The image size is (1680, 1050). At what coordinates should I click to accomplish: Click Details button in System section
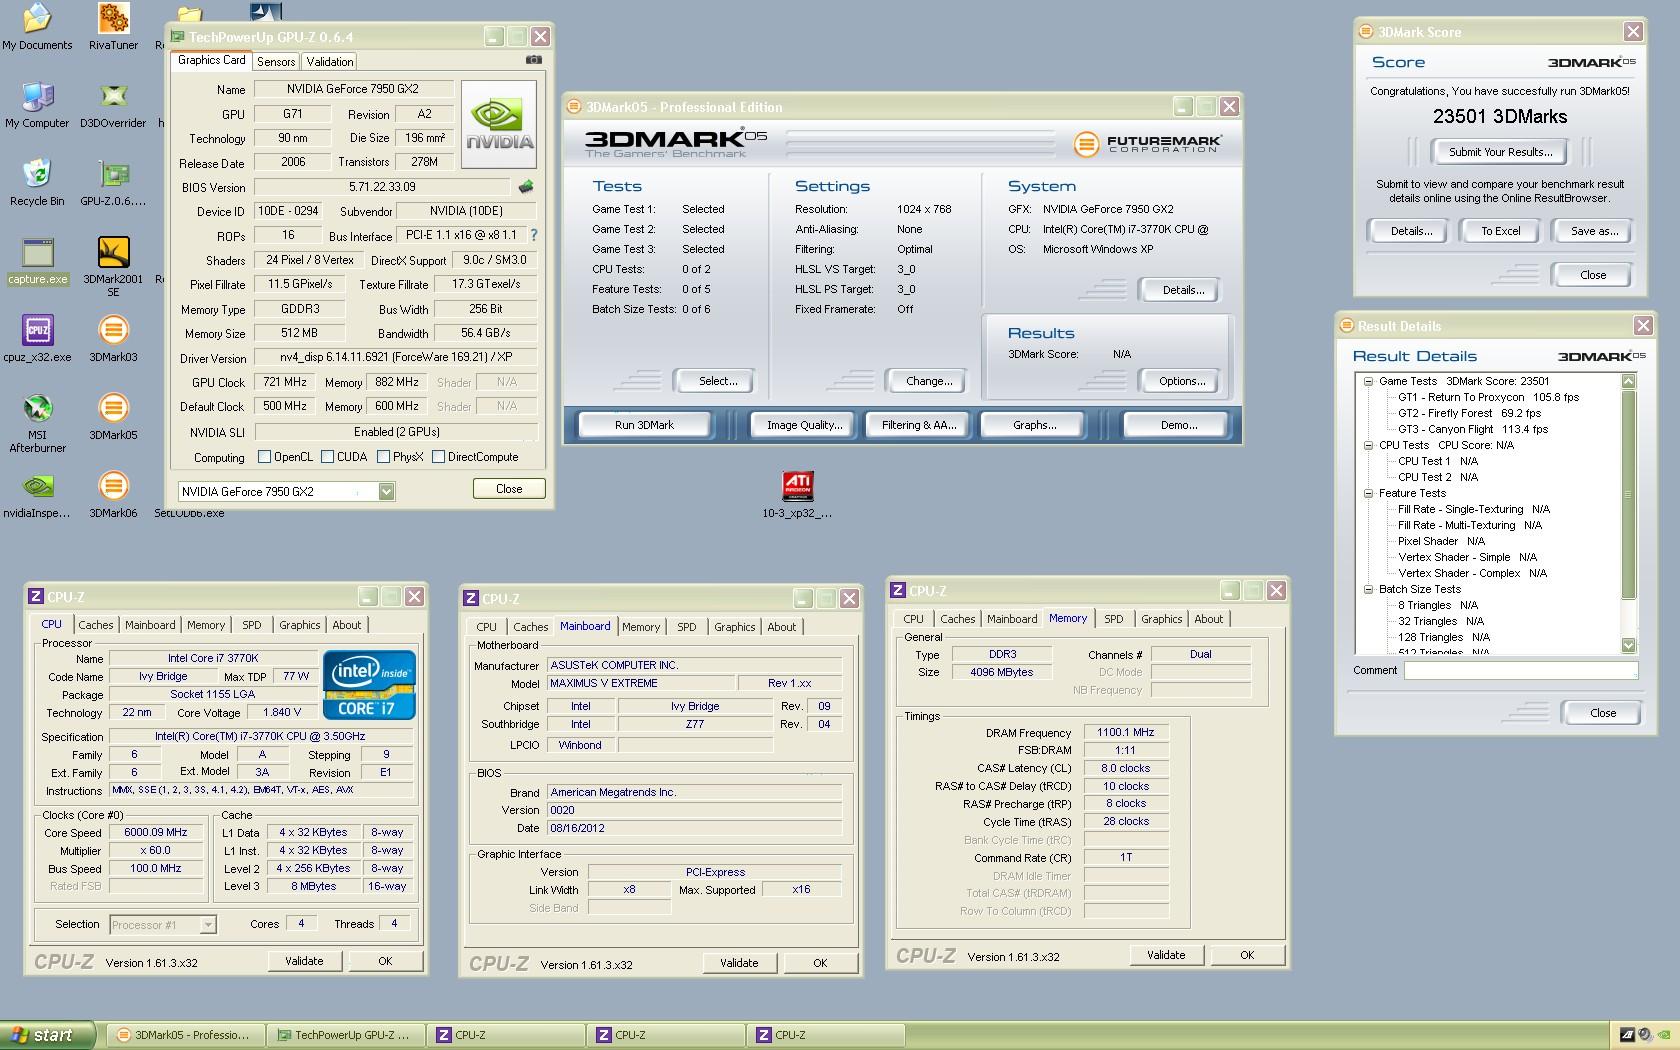[1182, 290]
